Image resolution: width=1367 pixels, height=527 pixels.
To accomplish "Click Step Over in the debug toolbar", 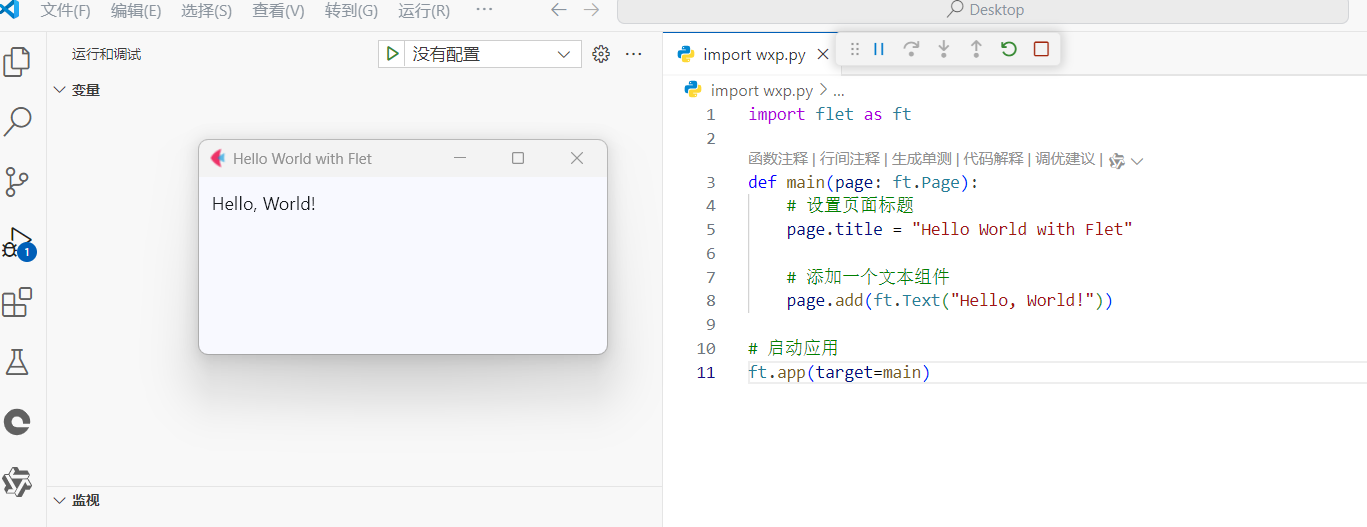I will pyautogui.click(x=911, y=49).
